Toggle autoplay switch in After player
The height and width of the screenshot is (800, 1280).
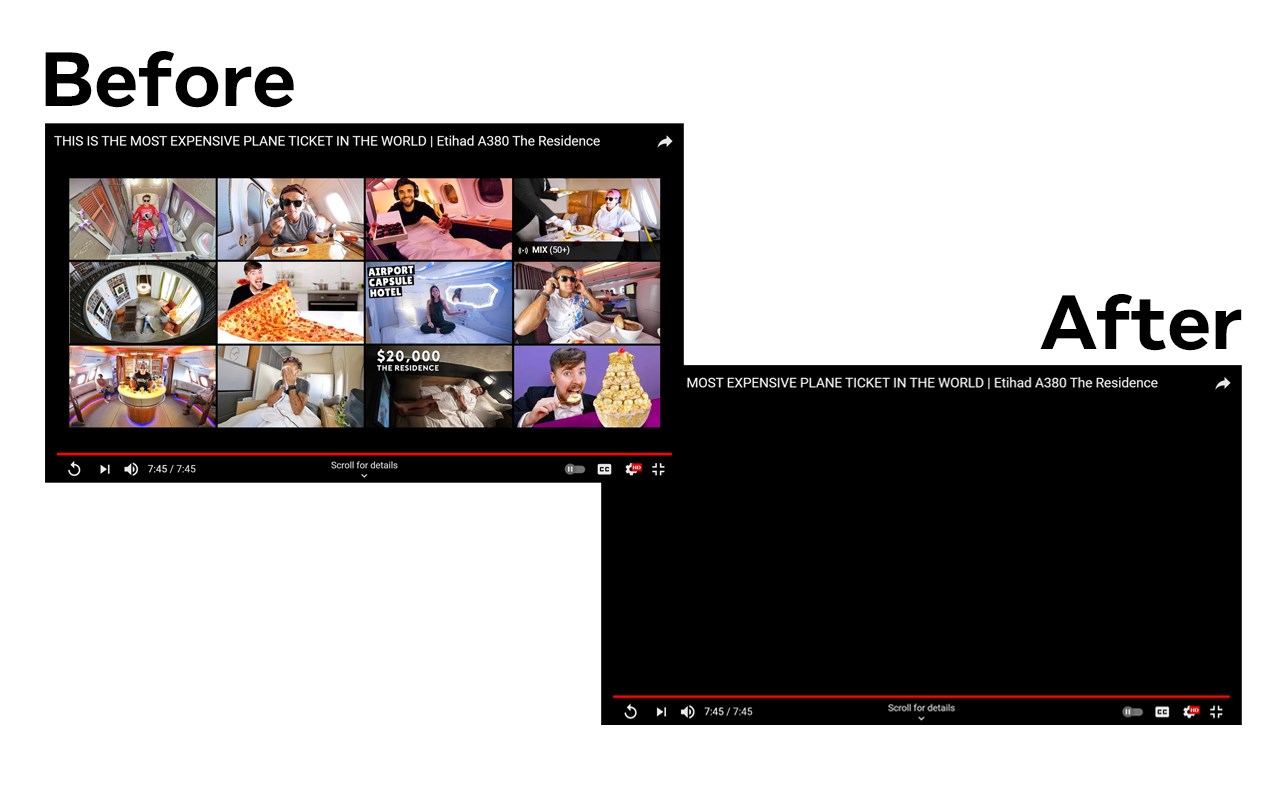1132,712
